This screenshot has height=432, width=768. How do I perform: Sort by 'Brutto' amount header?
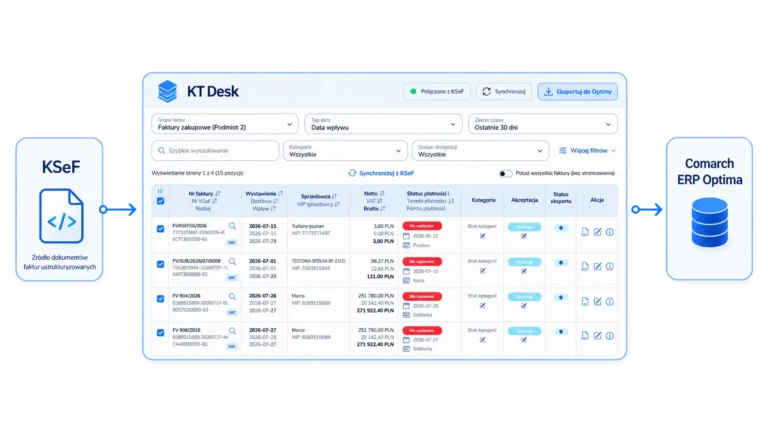coord(374,209)
